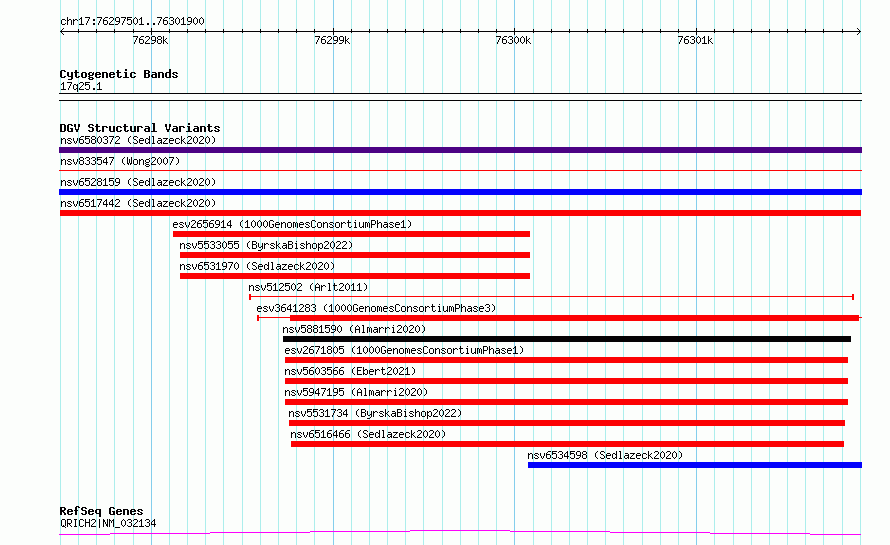890x545 pixels.
Task: Open the nsv5531734 (ByrskaBishop2022) label
Action: coord(375,413)
